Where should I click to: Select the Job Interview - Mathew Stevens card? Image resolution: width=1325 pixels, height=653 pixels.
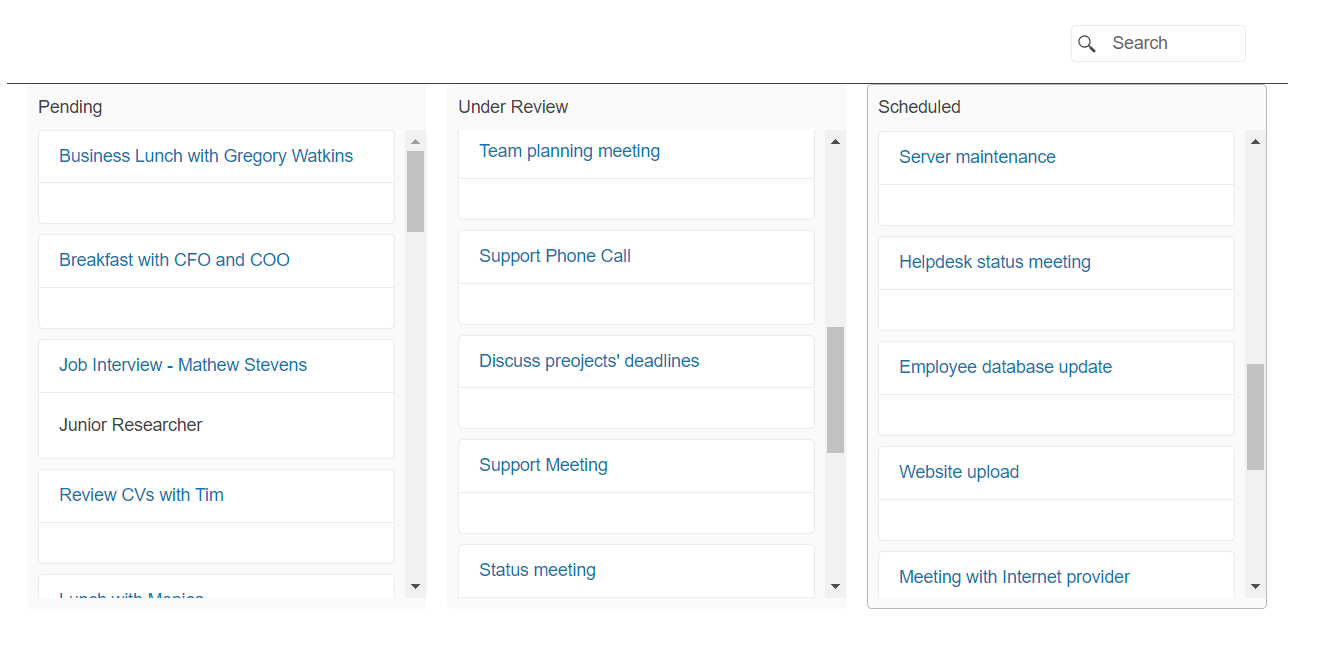coord(183,364)
